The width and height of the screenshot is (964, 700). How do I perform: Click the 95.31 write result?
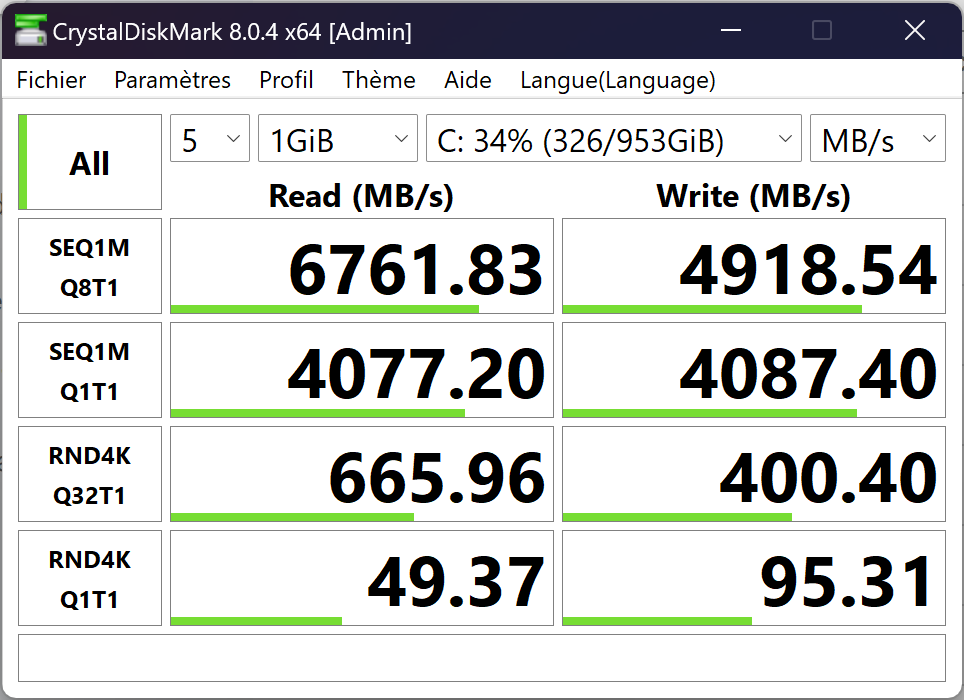click(754, 578)
